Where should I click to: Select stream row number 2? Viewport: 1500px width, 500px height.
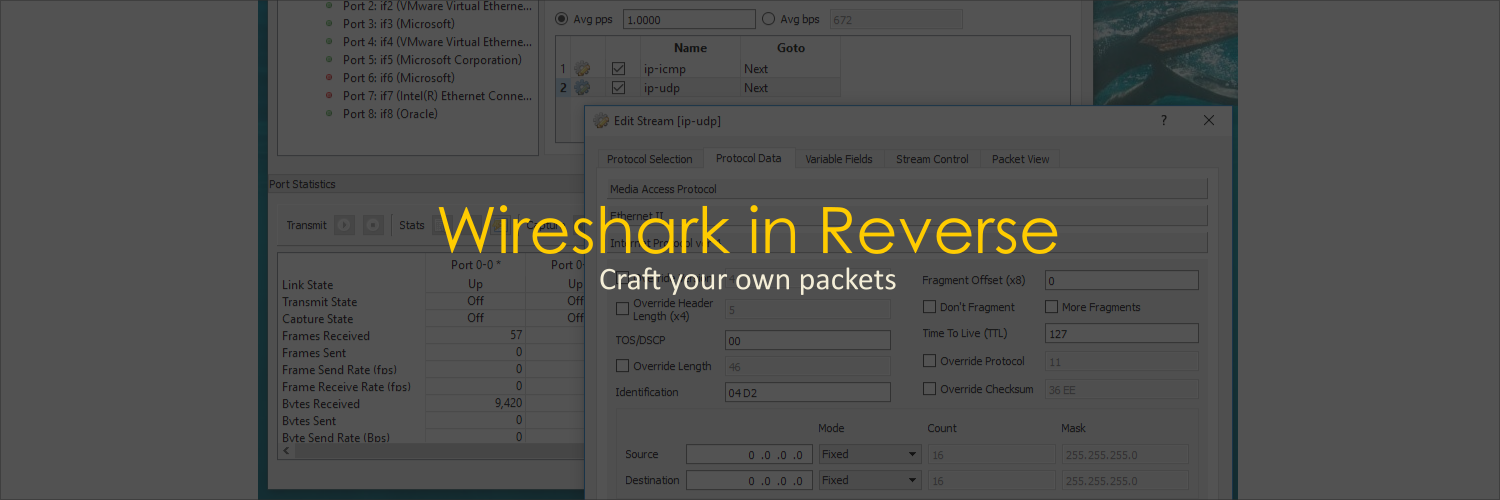pyautogui.click(x=563, y=88)
